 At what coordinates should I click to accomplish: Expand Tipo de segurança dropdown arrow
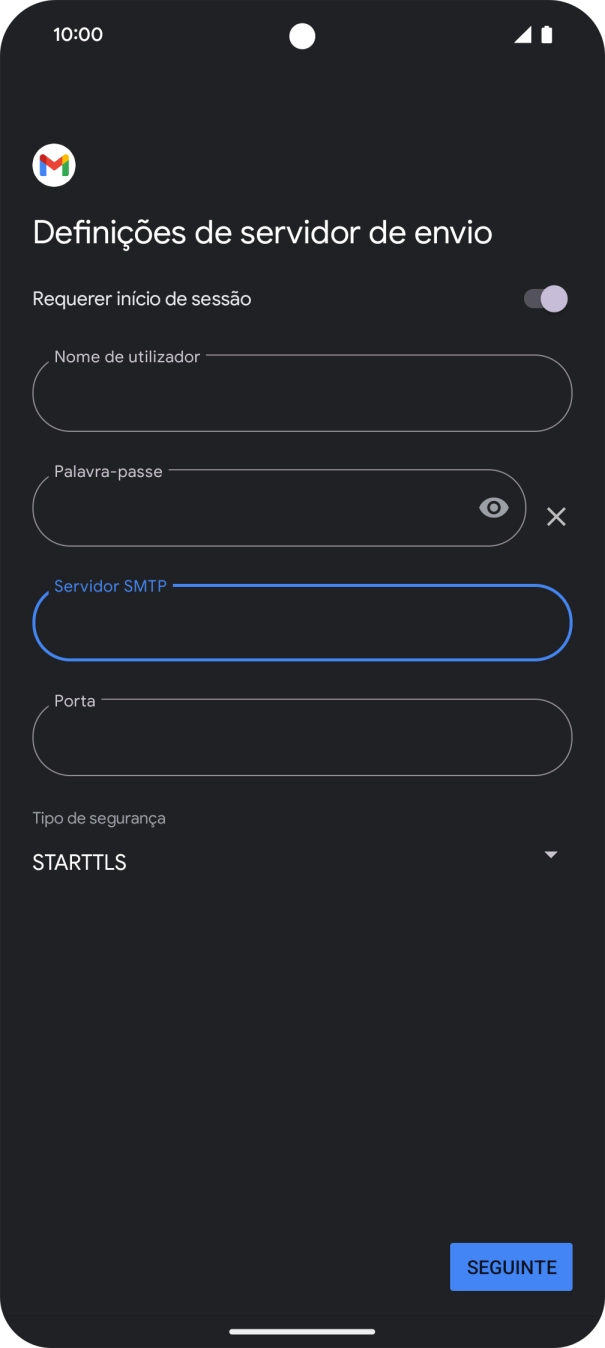point(550,855)
